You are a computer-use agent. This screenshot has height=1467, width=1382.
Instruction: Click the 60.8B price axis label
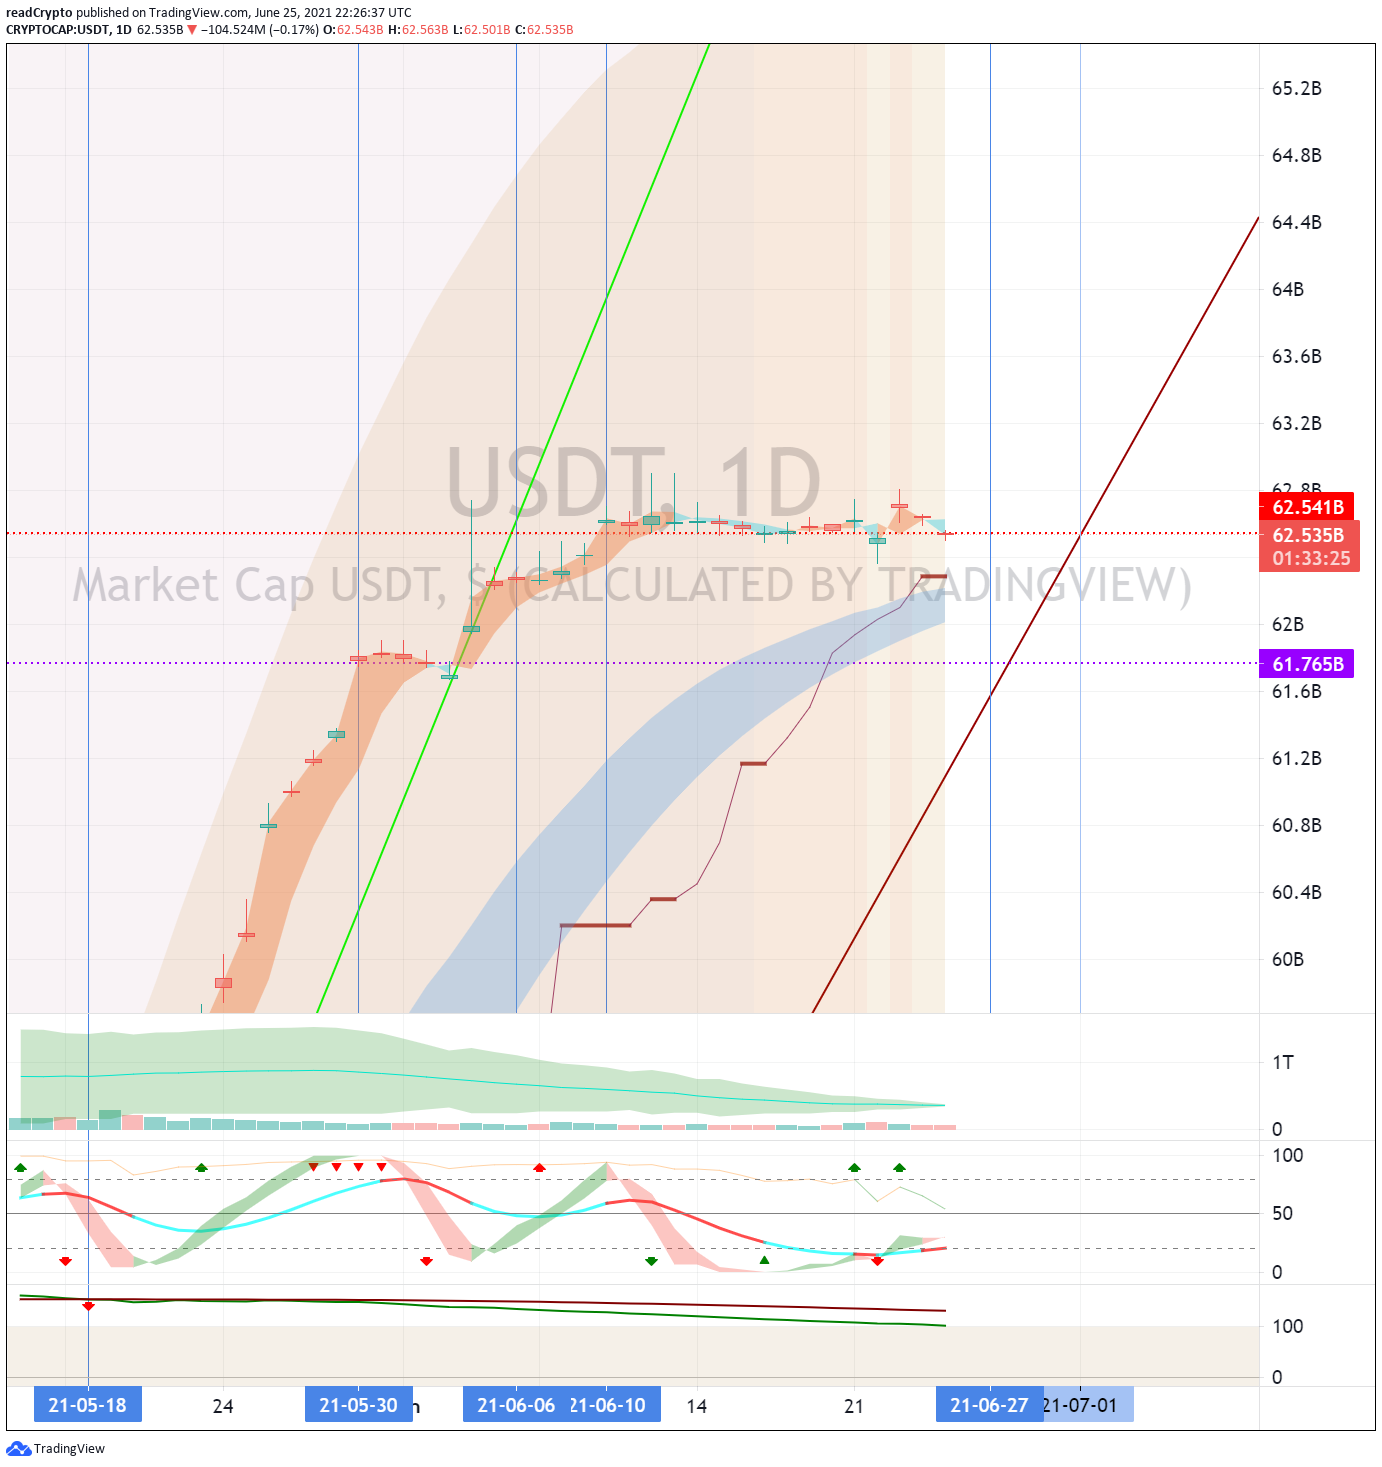(1296, 825)
